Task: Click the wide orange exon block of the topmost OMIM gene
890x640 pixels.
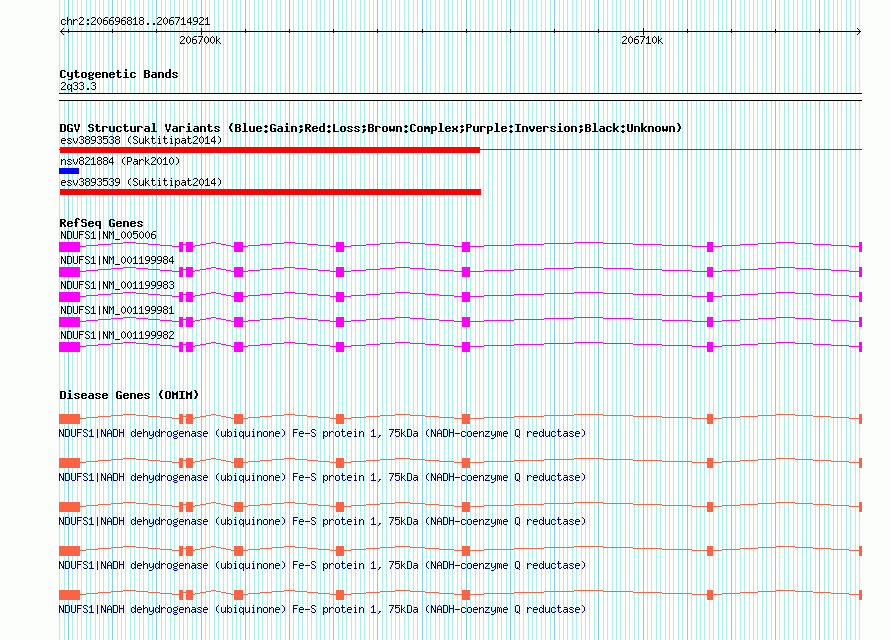Action: pyautogui.click(x=69, y=419)
